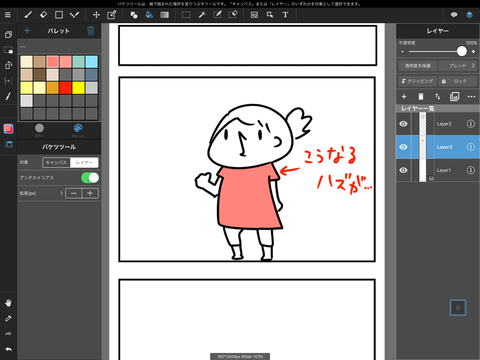Select the Eraser tool
This screenshot has height=360, width=480.
click(x=43, y=15)
